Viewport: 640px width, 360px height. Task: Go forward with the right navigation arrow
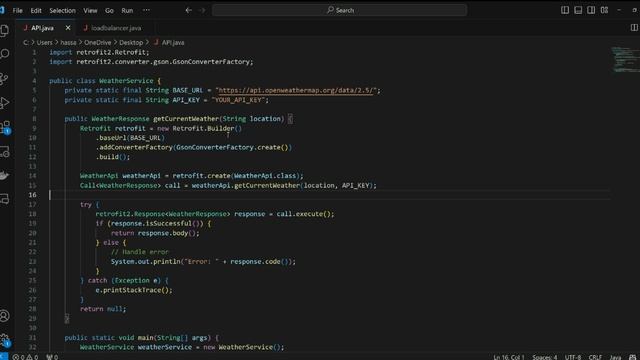pyautogui.click(x=202, y=10)
